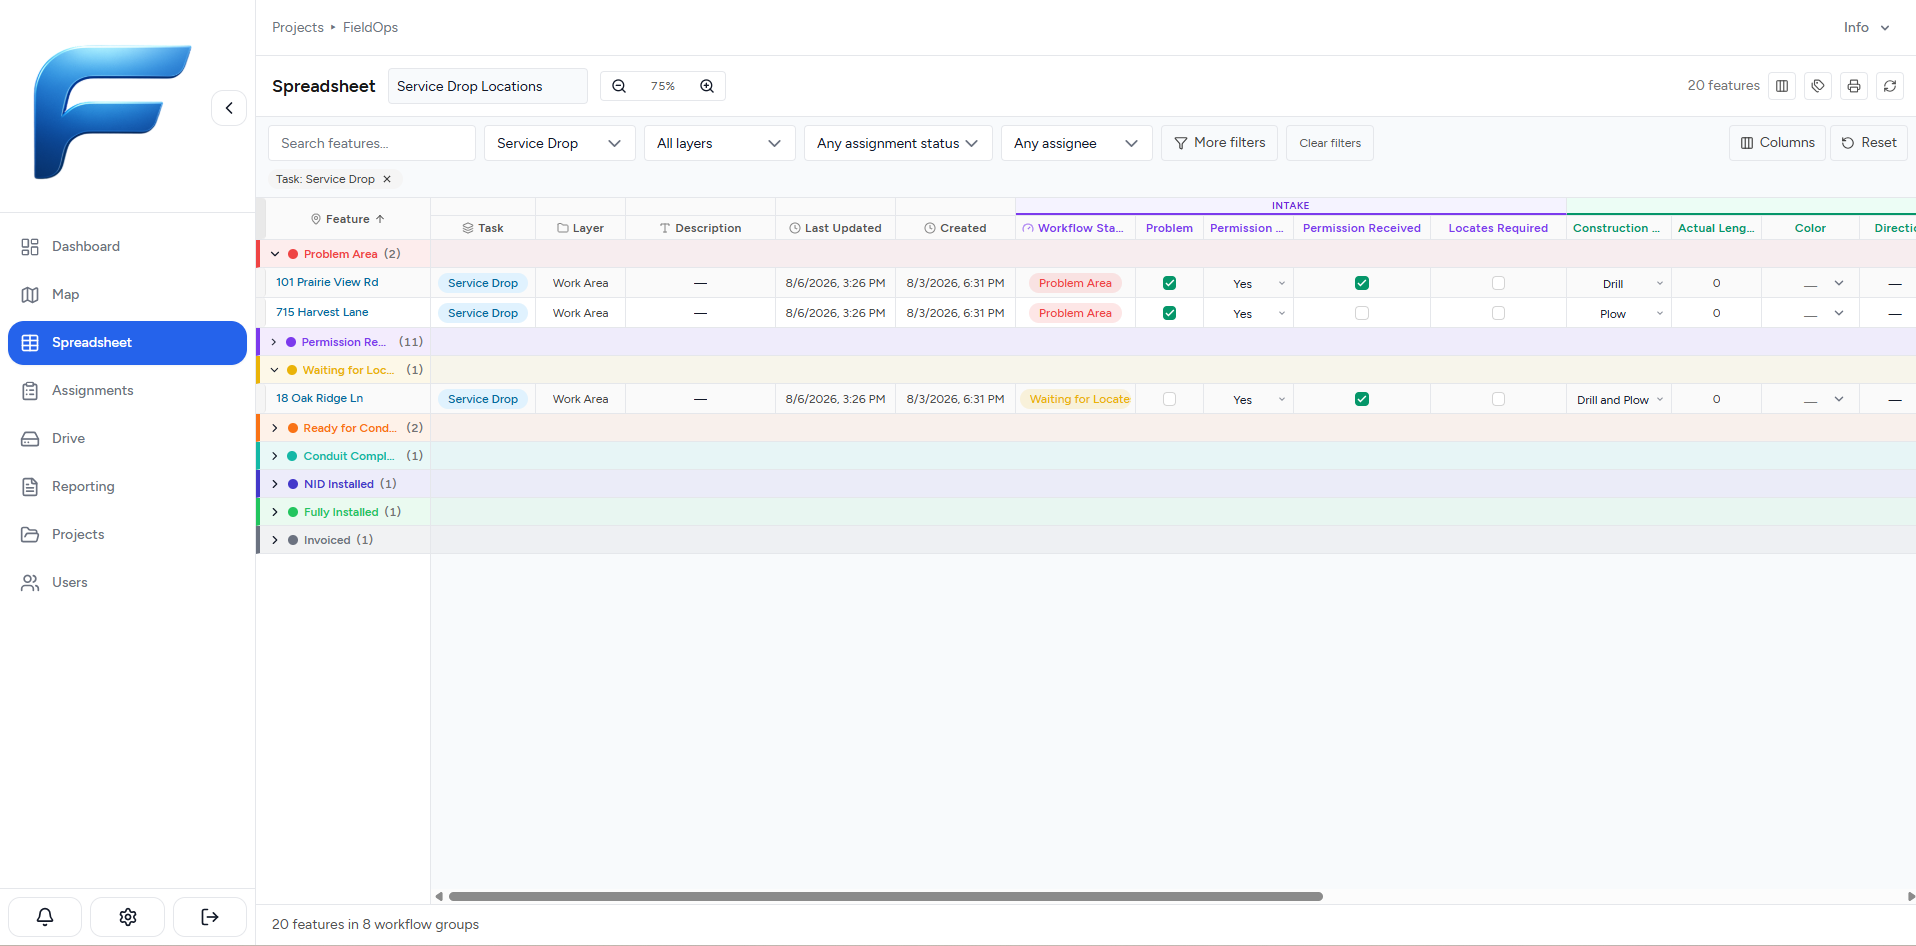Viewport: 1916px width, 946px height.
Task: Open the Map page
Action: (127, 294)
